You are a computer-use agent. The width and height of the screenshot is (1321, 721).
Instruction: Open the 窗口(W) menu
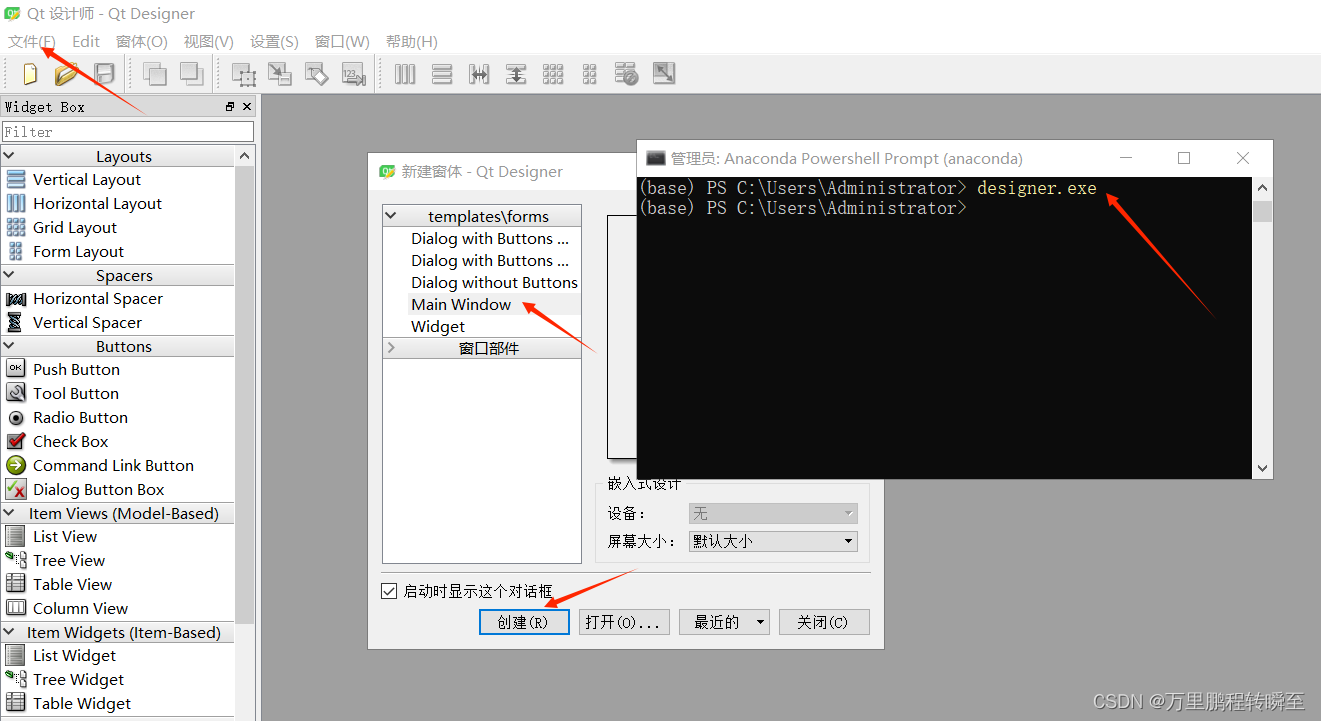point(342,41)
